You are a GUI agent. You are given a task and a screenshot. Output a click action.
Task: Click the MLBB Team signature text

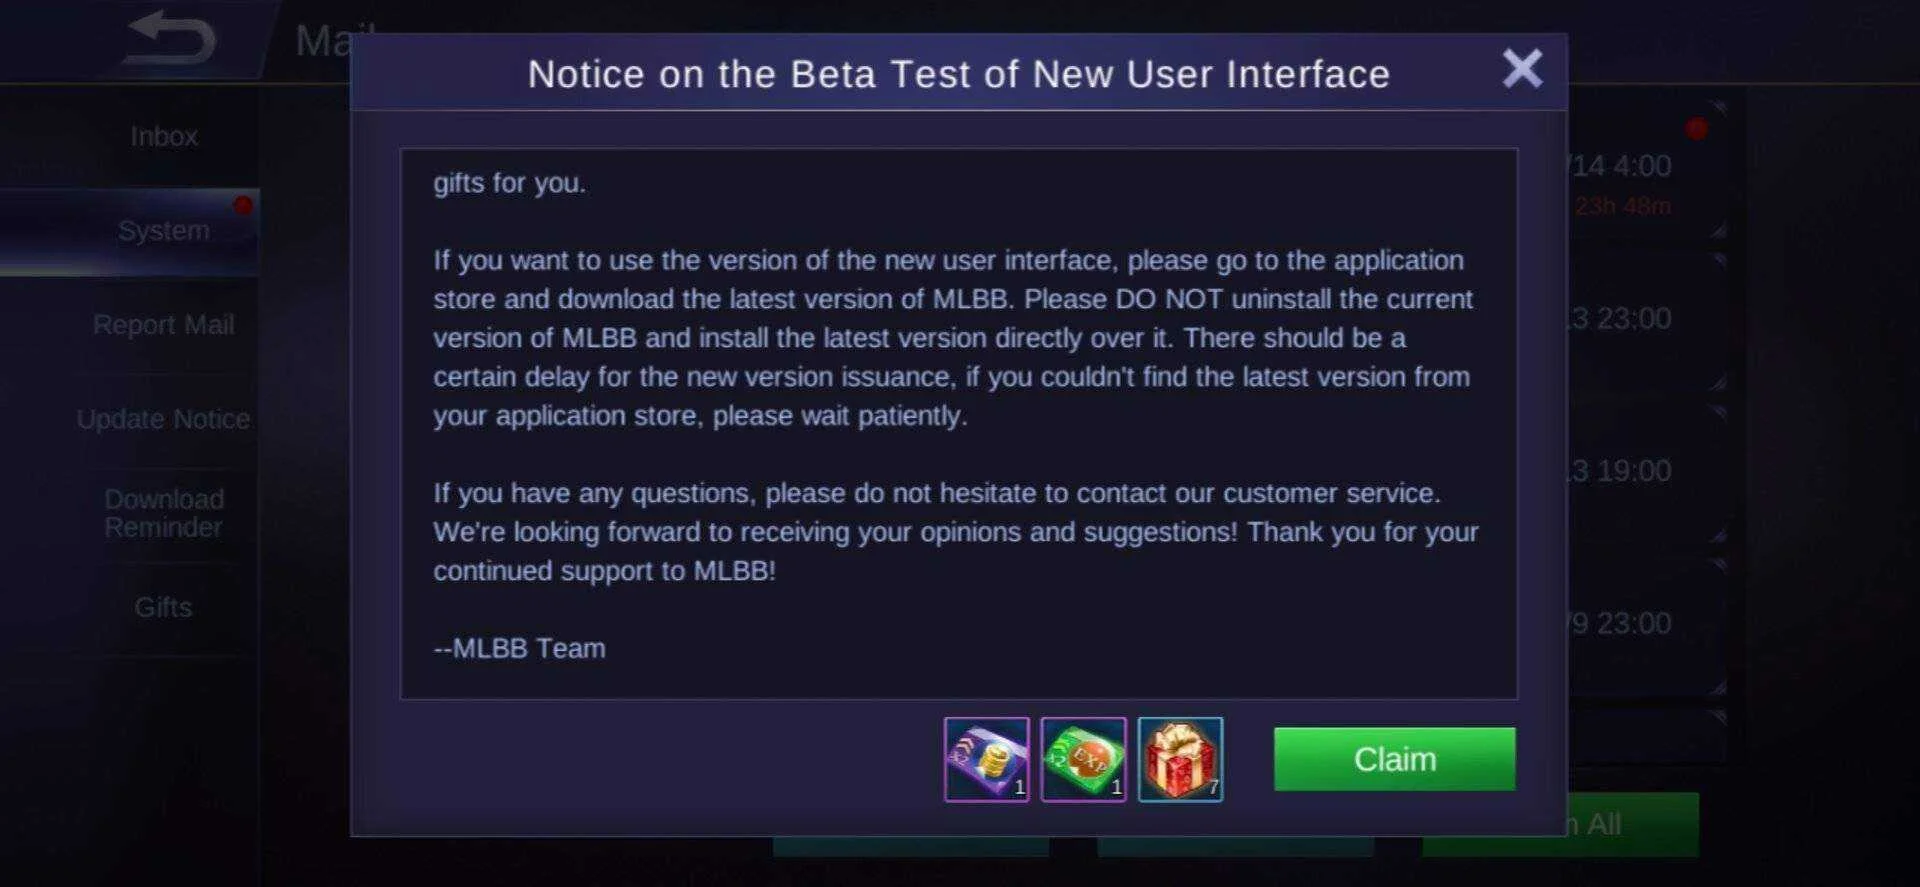(x=519, y=648)
